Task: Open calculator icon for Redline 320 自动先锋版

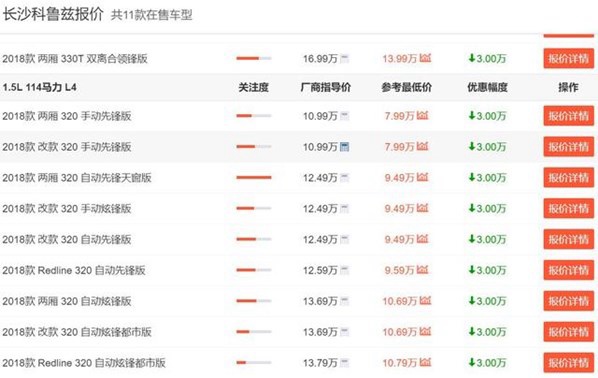Action: [344, 270]
